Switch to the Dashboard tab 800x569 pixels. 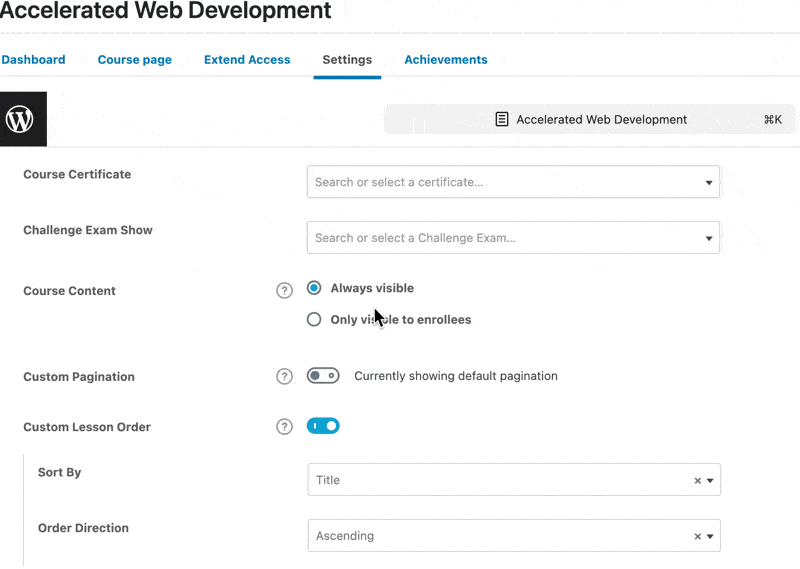pos(33,60)
